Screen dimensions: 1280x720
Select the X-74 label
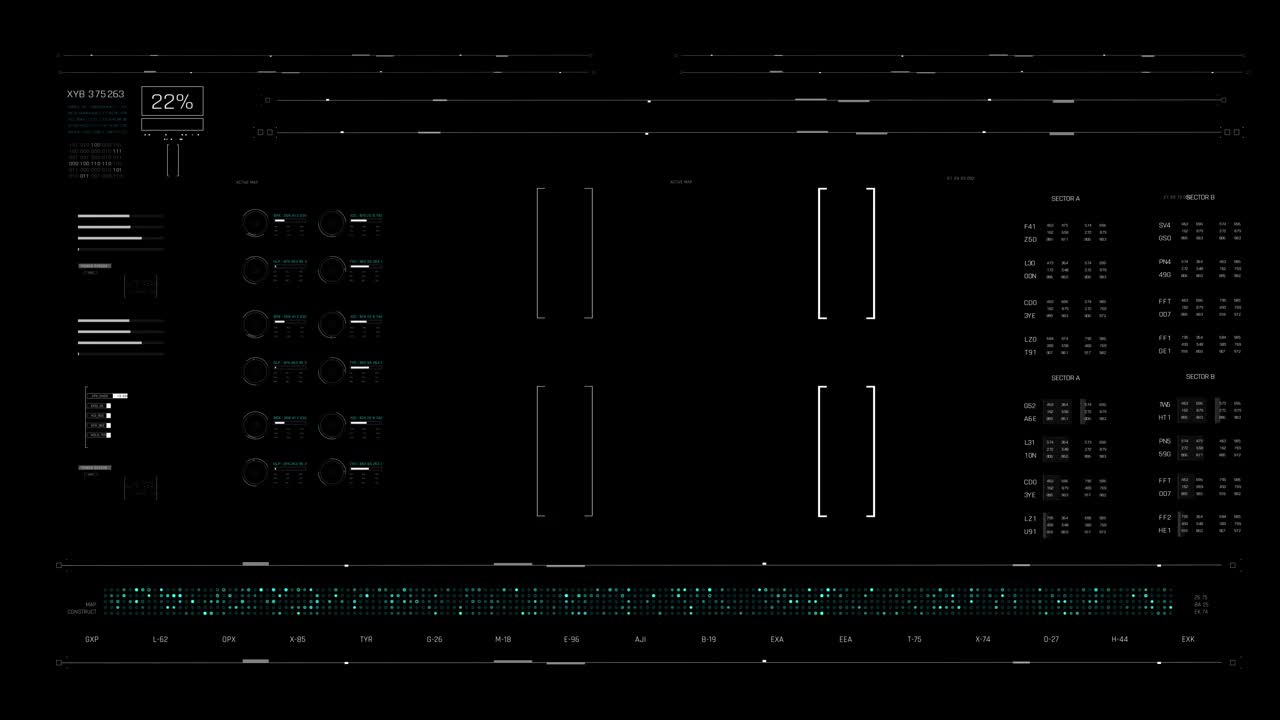click(x=983, y=639)
